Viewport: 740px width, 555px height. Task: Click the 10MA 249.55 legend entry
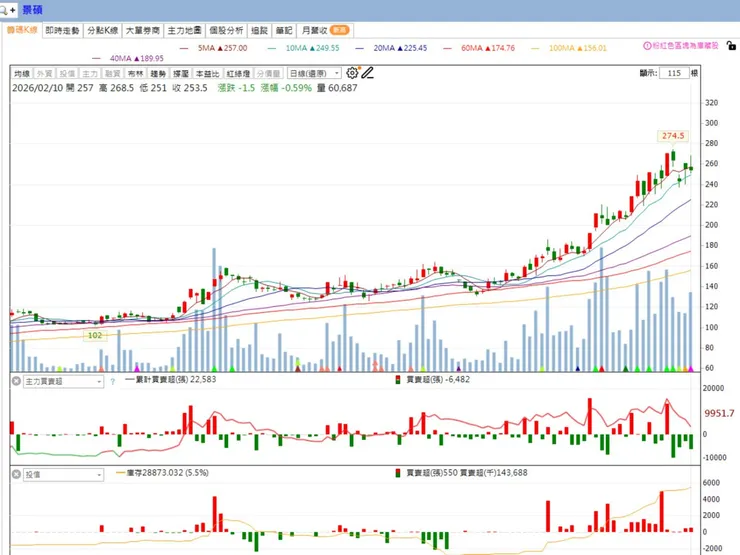(303, 48)
